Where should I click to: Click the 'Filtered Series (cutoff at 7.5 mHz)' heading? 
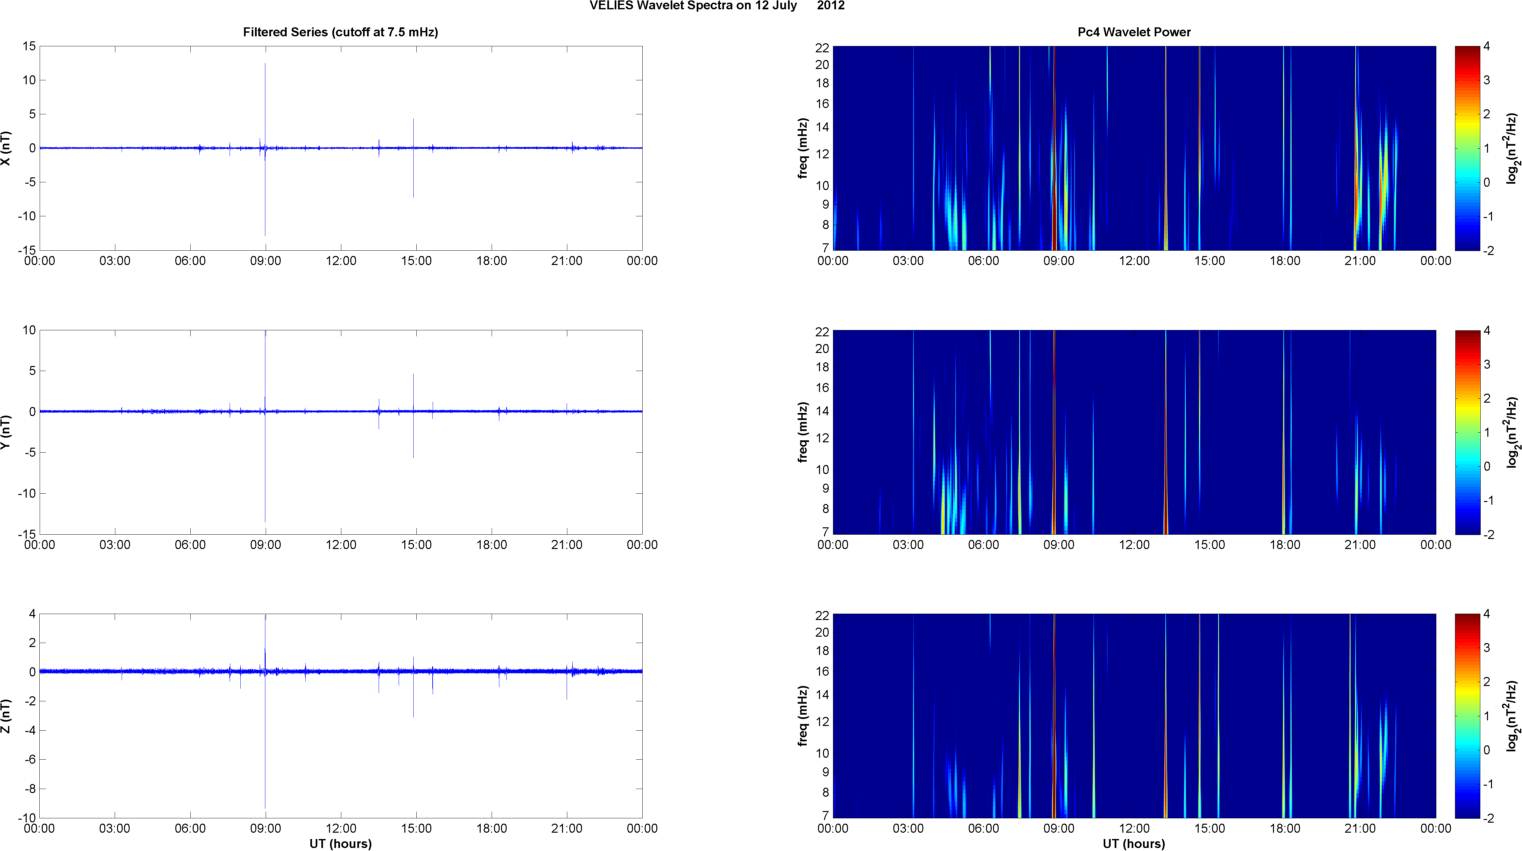[x=340, y=32]
